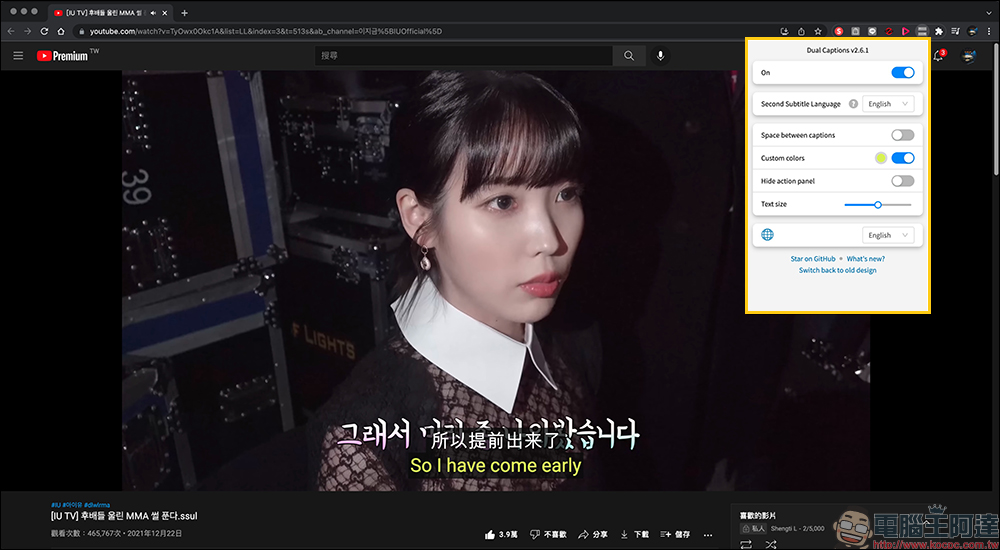Reload the page in Chrome toolbar

pos(44,31)
